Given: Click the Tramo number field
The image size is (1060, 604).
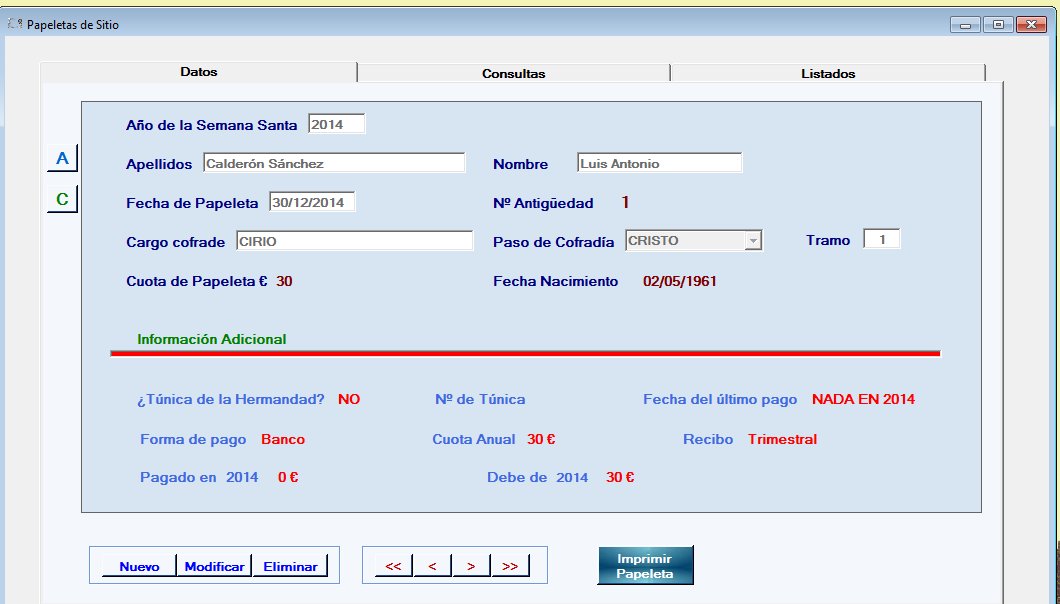Looking at the screenshot, I should 882,240.
